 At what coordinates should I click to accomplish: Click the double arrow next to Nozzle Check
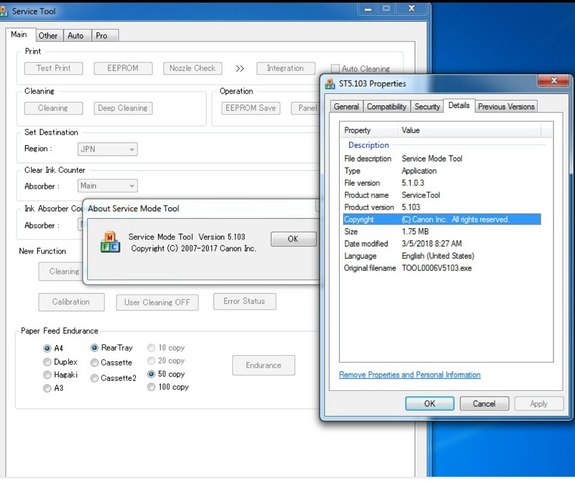tap(240, 69)
